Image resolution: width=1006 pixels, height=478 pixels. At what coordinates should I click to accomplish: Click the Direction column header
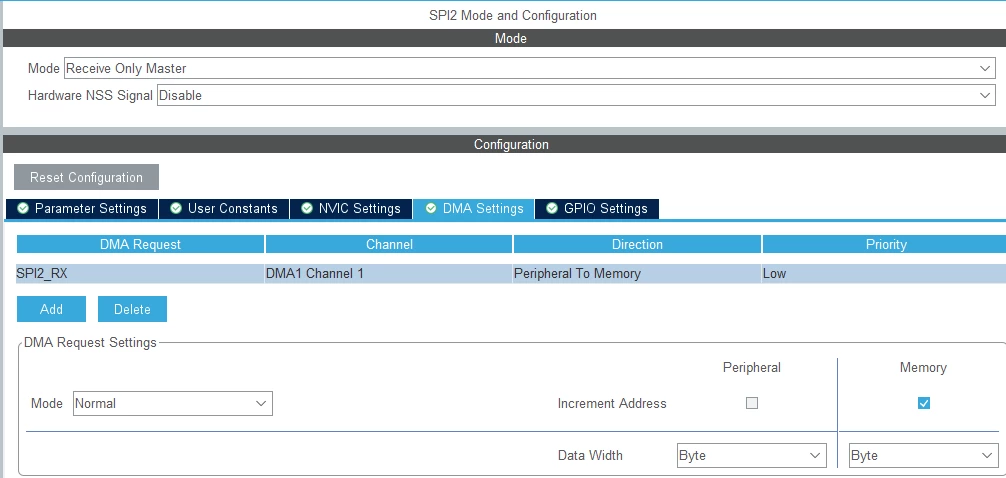click(637, 244)
